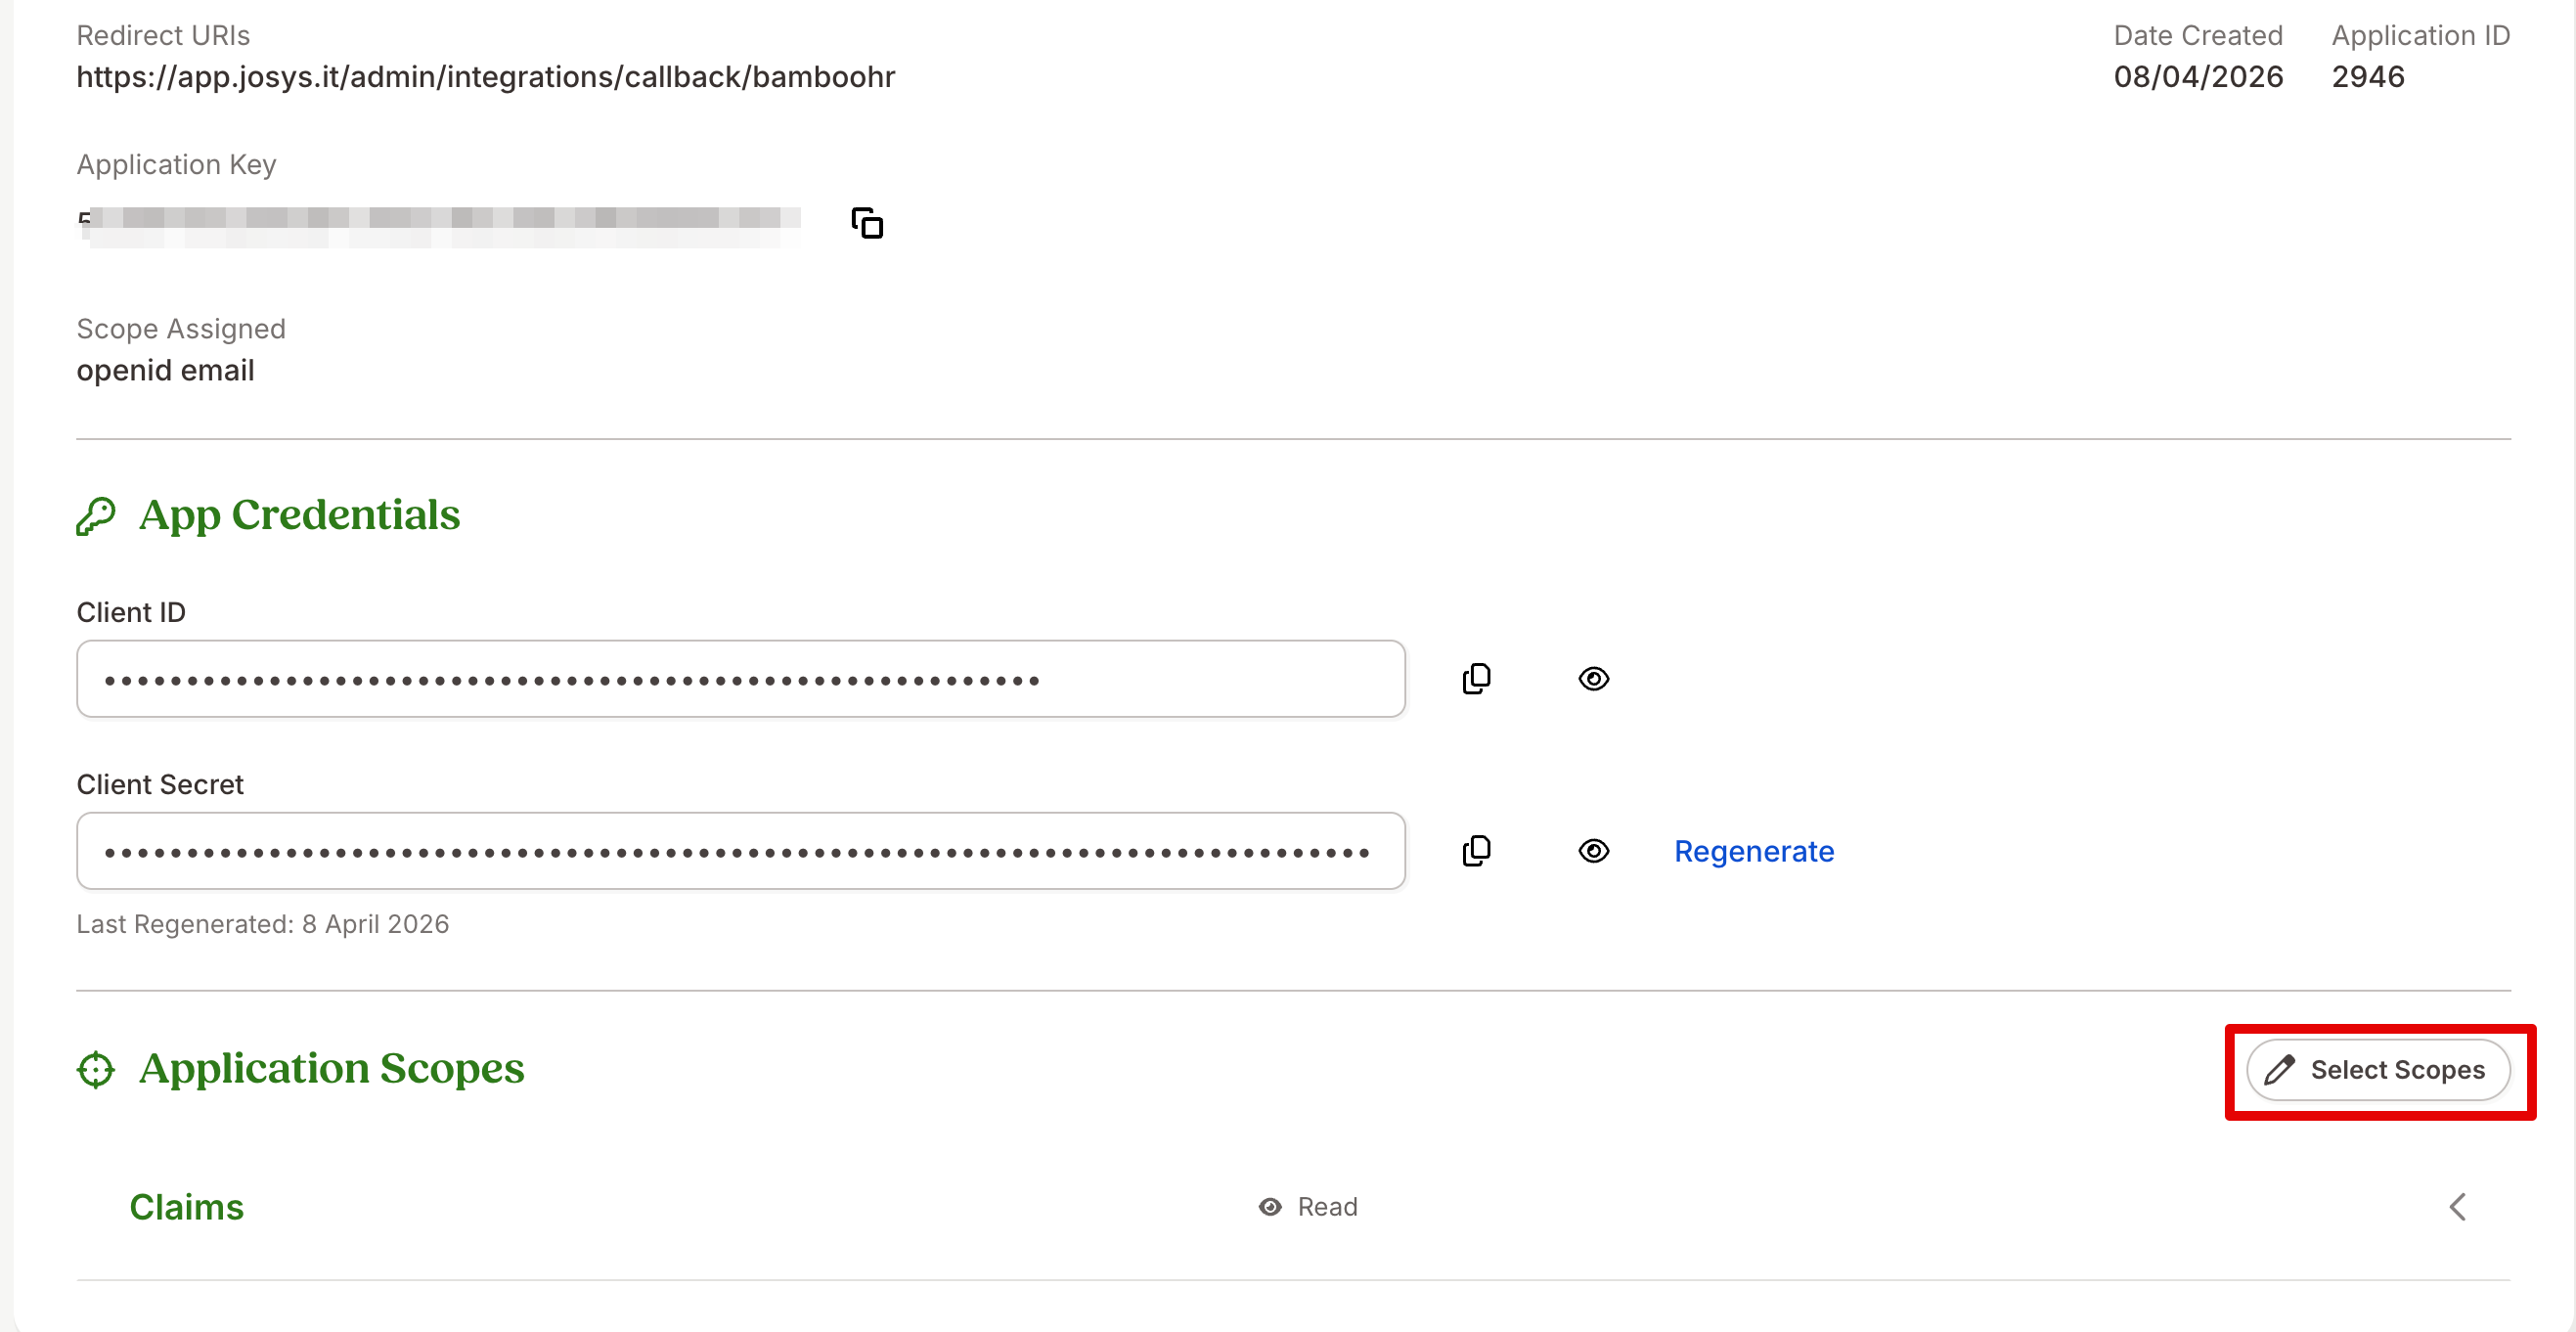Expand the Claims scope row chevron
The height and width of the screenshot is (1332, 2576).
coord(2458,1207)
